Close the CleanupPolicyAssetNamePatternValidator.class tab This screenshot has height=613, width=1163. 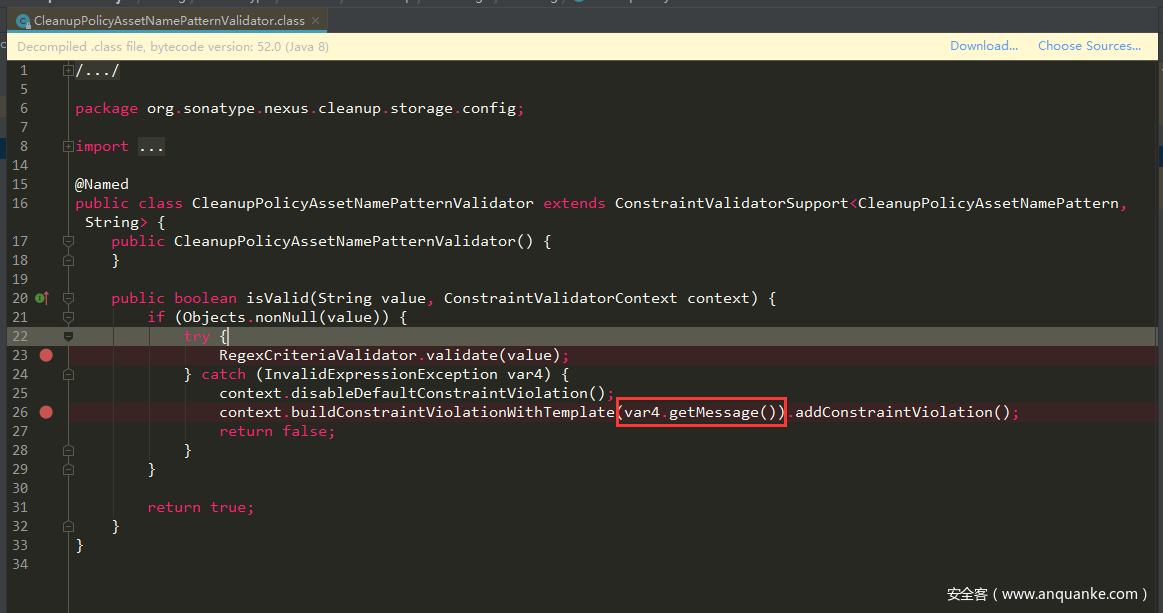(315, 21)
